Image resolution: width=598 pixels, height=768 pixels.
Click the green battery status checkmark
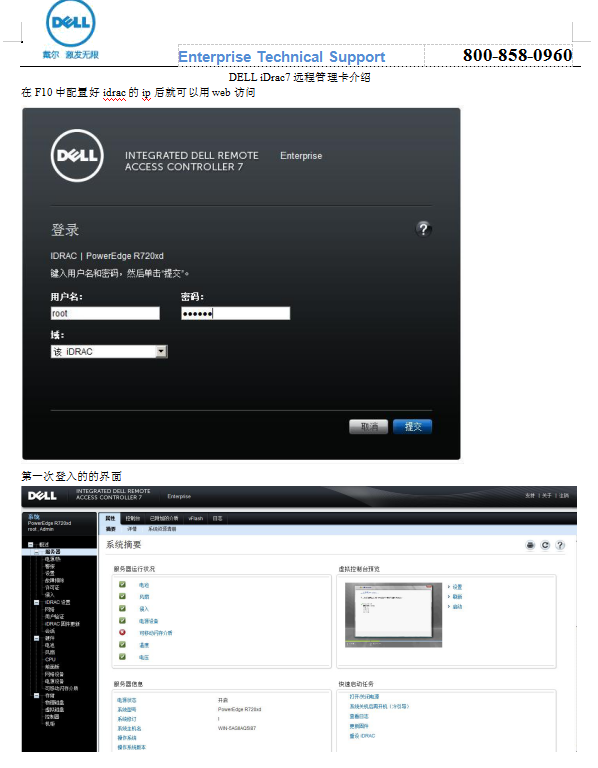tap(122, 584)
